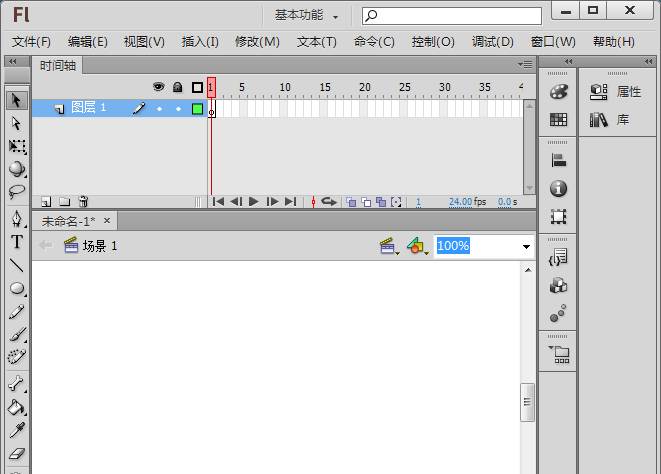Open Modify Markers options

pyautogui.click(x=396, y=202)
